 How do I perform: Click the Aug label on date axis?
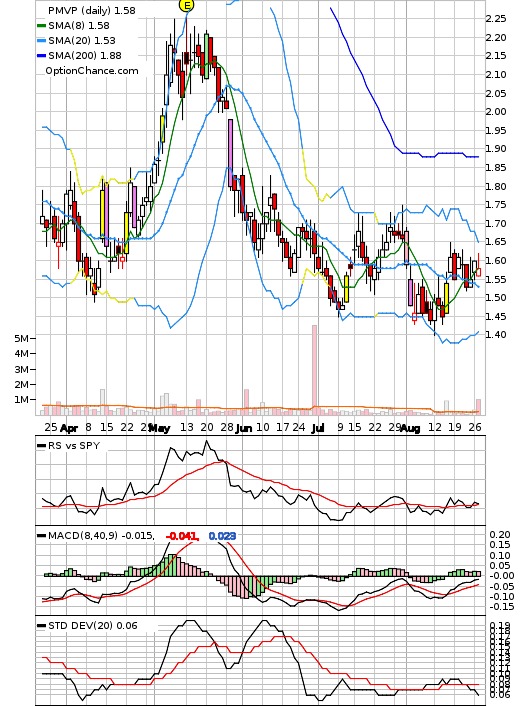pyautogui.click(x=410, y=428)
